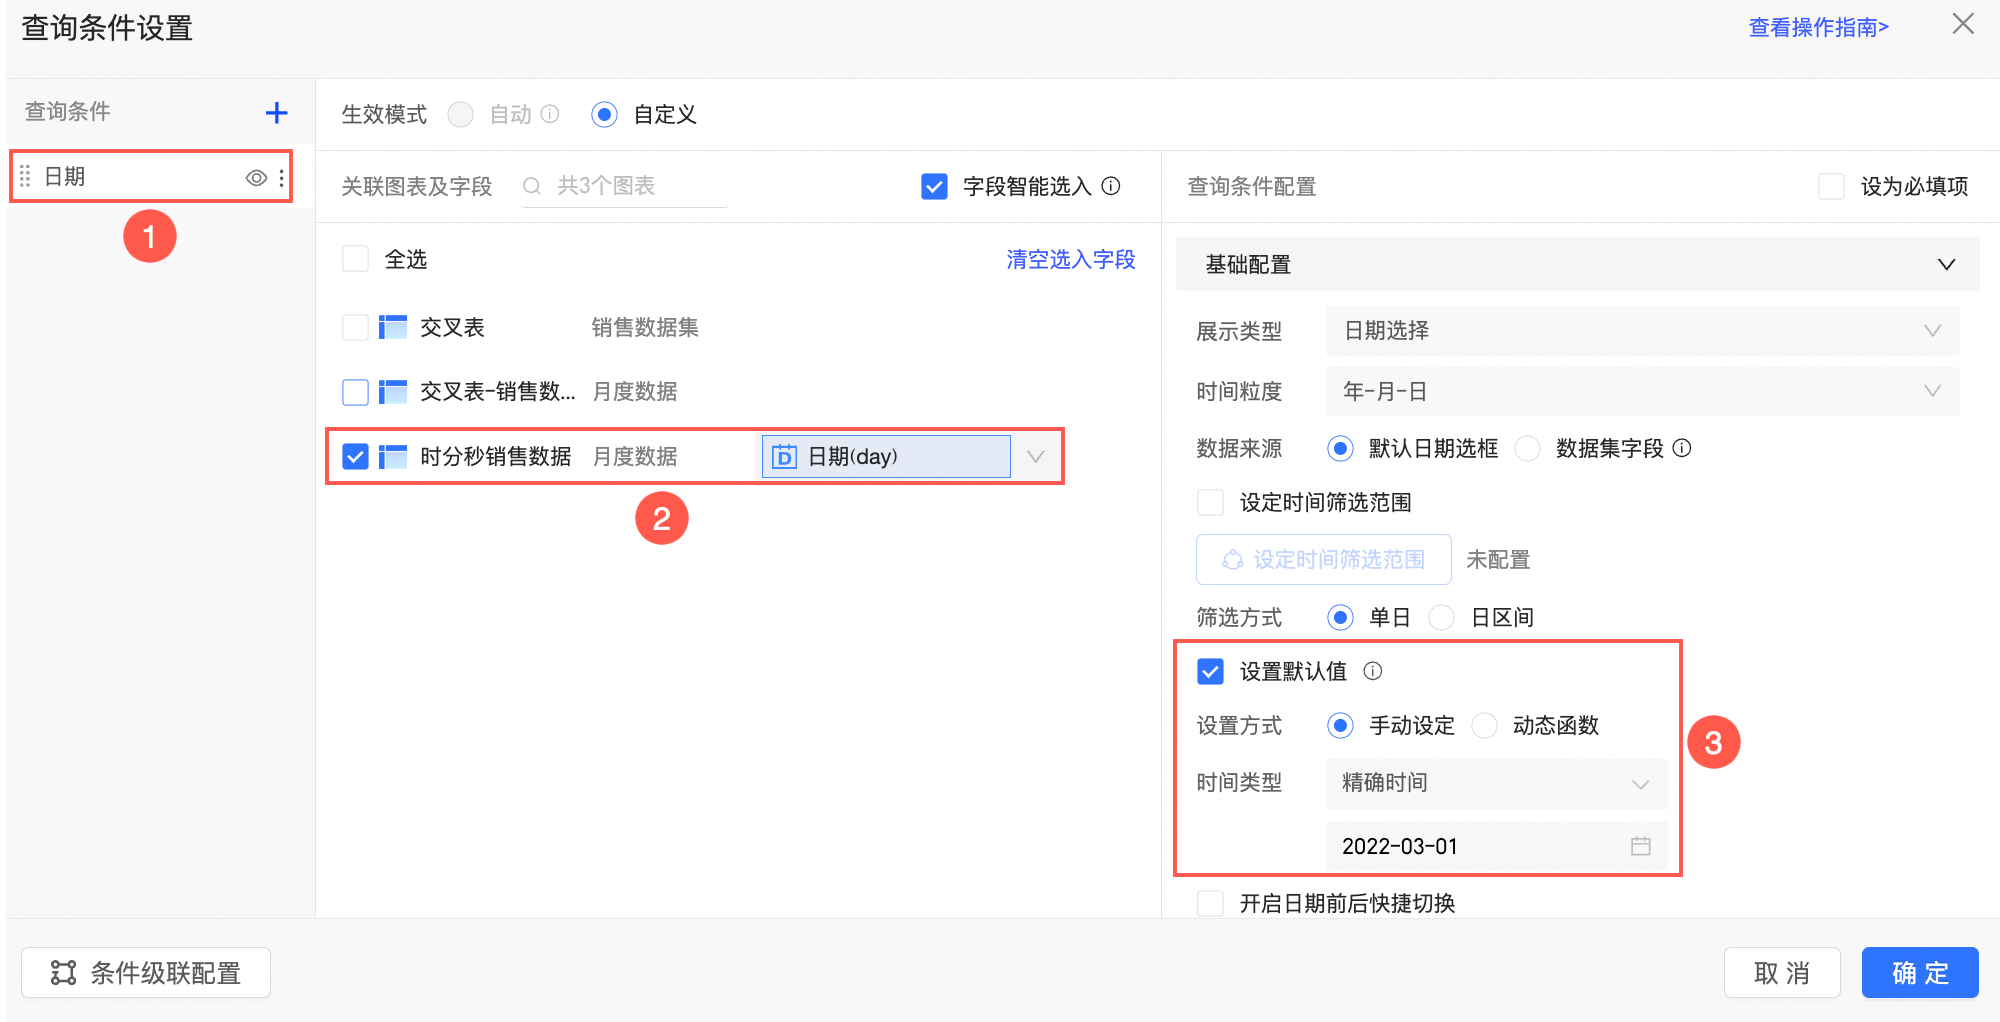Click the 销售数据集 dataset name
2000x1022 pixels.
point(645,328)
